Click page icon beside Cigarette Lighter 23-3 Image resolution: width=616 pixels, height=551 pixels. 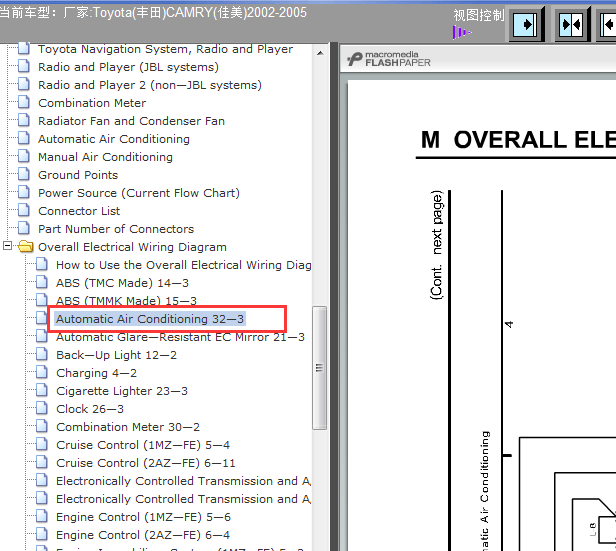(x=42, y=390)
